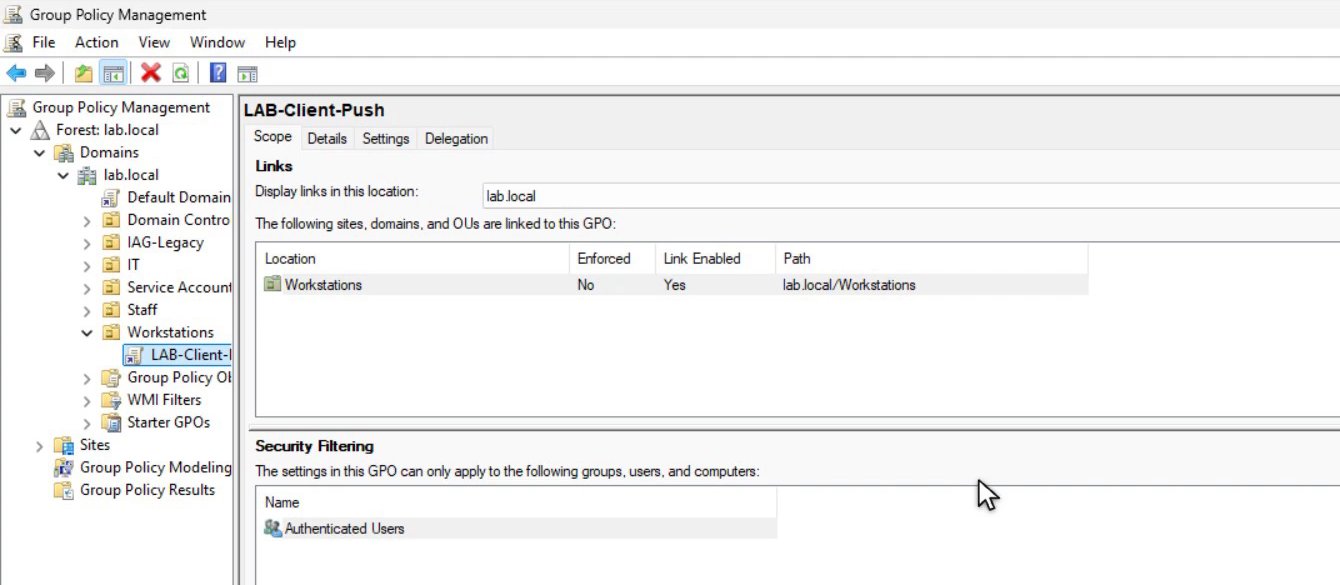1340x585 pixels.
Task: Click the Default Domain policy GPO icon
Action: [x=111, y=198]
